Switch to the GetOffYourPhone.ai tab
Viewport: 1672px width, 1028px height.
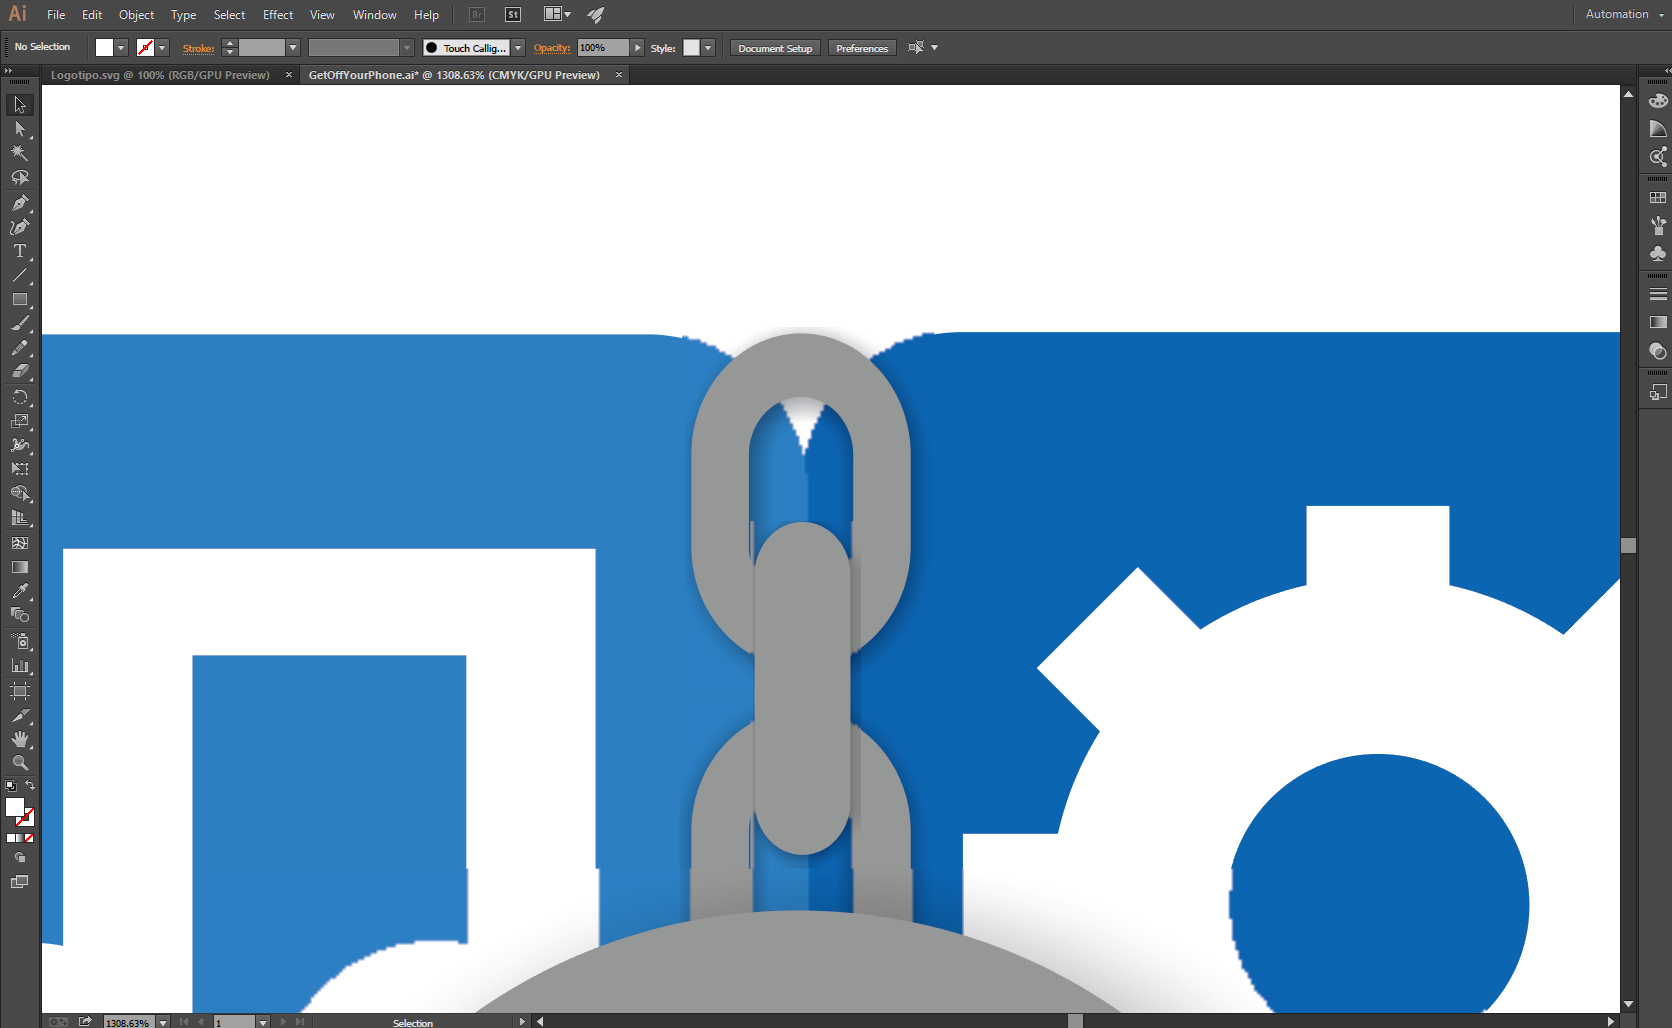pyautogui.click(x=454, y=75)
